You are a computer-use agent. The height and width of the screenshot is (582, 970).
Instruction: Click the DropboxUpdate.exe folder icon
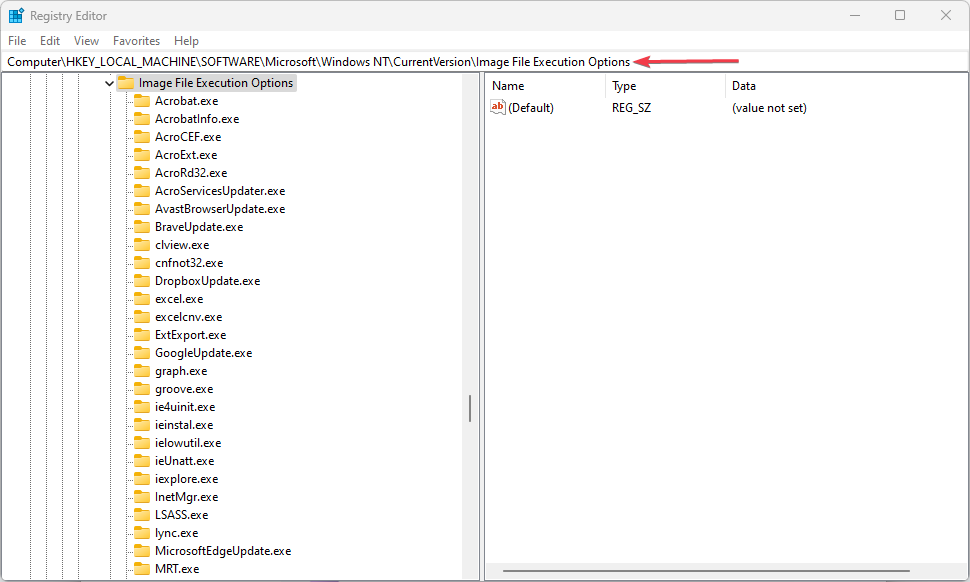[x=142, y=281]
